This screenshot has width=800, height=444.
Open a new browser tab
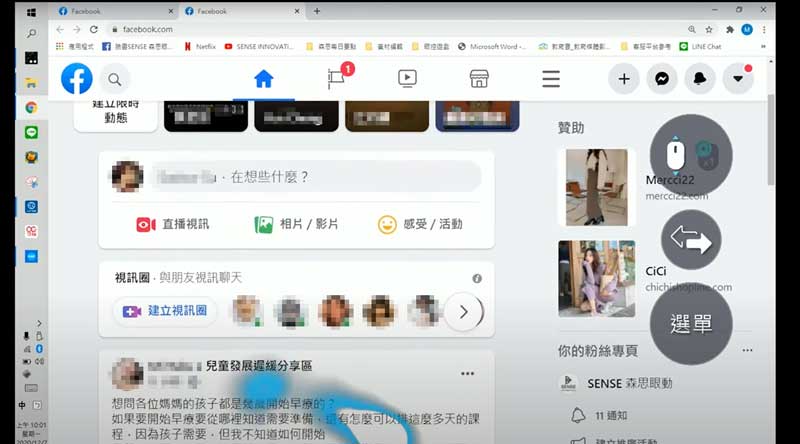(317, 11)
